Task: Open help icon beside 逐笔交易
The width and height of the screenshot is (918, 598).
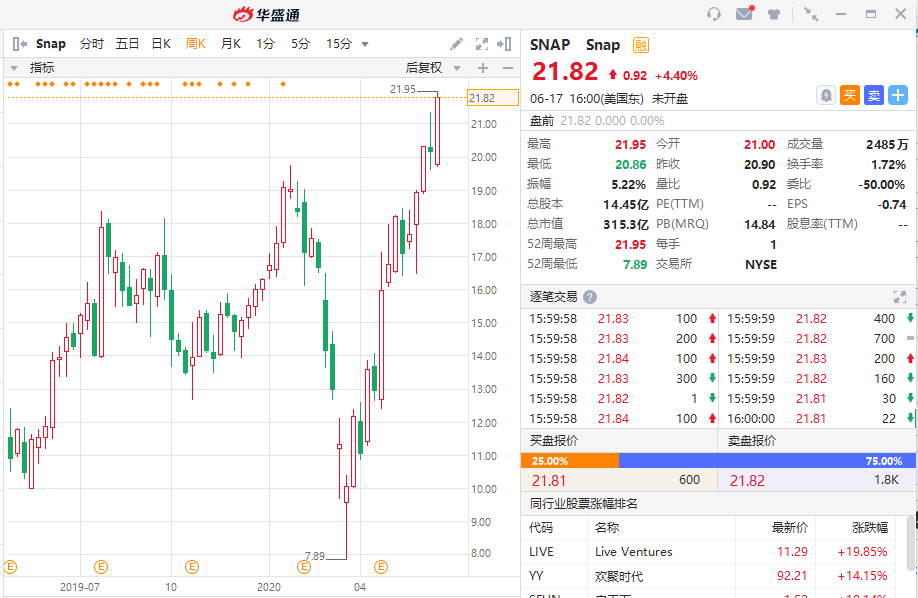Action: (x=590, y=297)
